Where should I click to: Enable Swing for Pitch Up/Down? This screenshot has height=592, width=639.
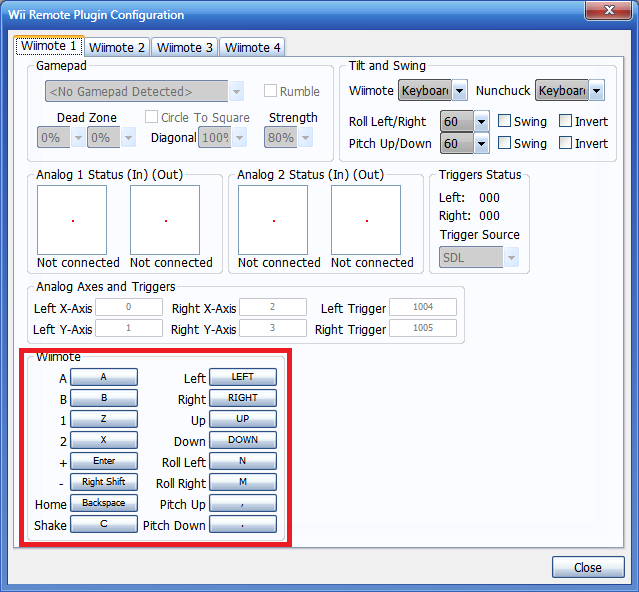[505, 143]
